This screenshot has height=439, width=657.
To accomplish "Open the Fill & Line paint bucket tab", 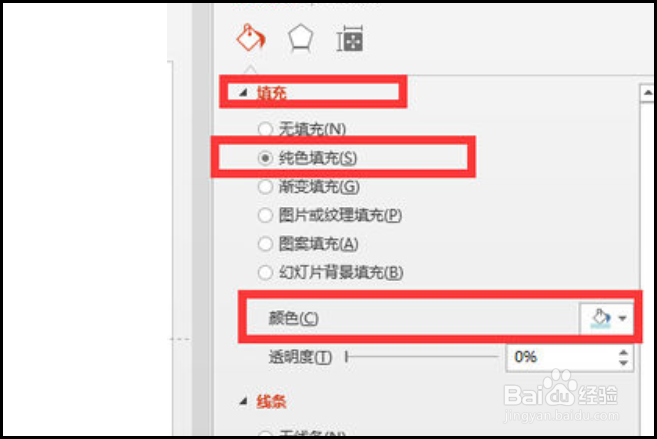I will pyautogui.click(x=251, y=38).
